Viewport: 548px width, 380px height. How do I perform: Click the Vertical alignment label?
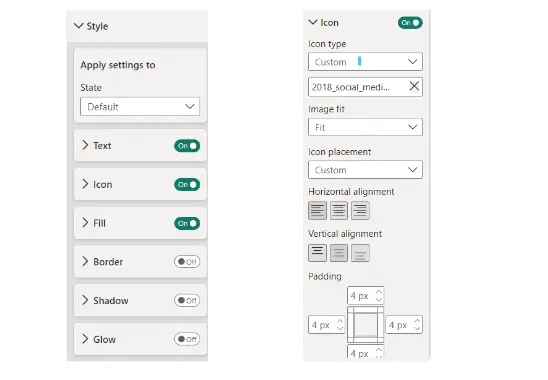345,234
